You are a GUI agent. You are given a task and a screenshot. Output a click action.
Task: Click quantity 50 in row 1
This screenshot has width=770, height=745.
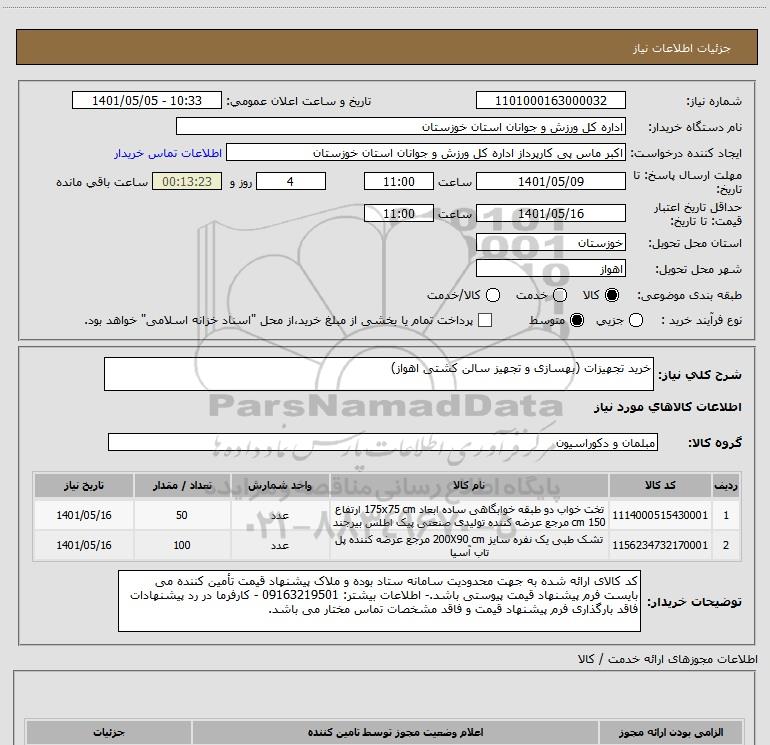pyautogui.click(x=182, y=515)
